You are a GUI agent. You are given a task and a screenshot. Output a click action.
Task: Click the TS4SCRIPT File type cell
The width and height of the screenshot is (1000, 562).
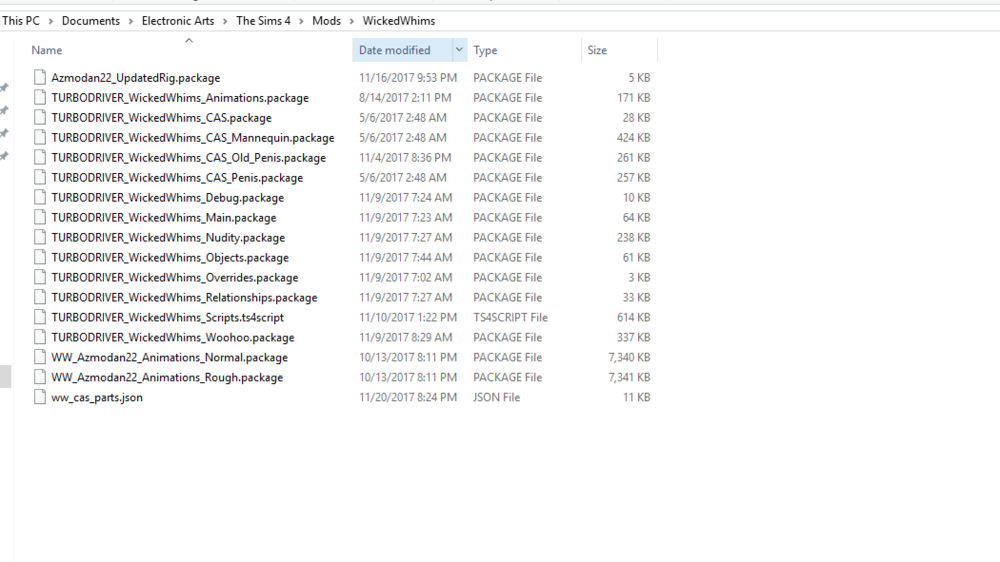[510, 318]
